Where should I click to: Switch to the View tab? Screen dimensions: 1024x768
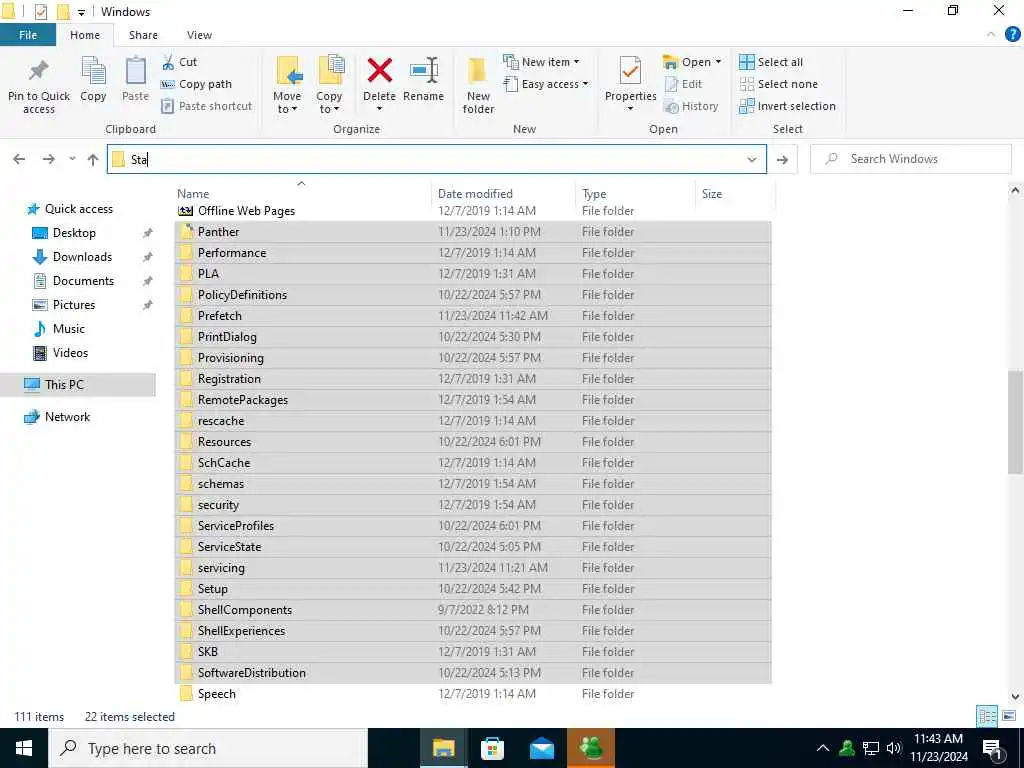199,35
